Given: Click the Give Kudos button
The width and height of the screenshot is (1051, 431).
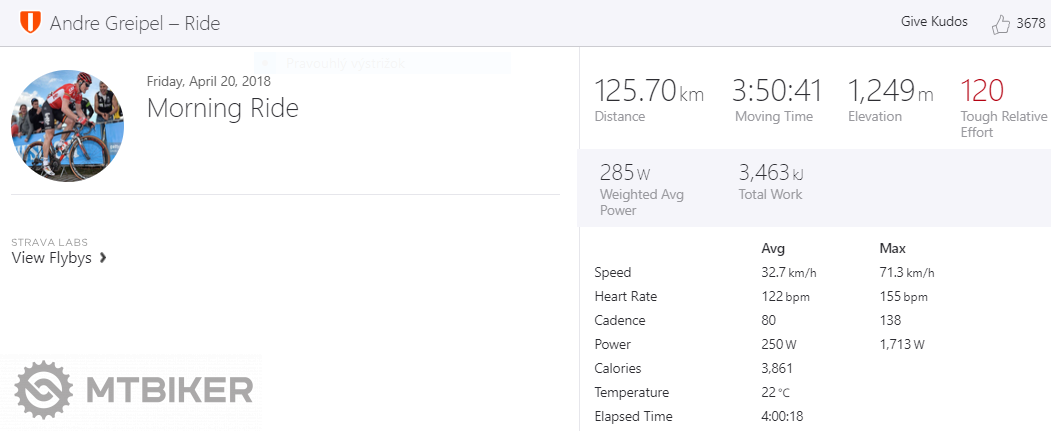Looking at the screenshot, I should pos(934,22).
